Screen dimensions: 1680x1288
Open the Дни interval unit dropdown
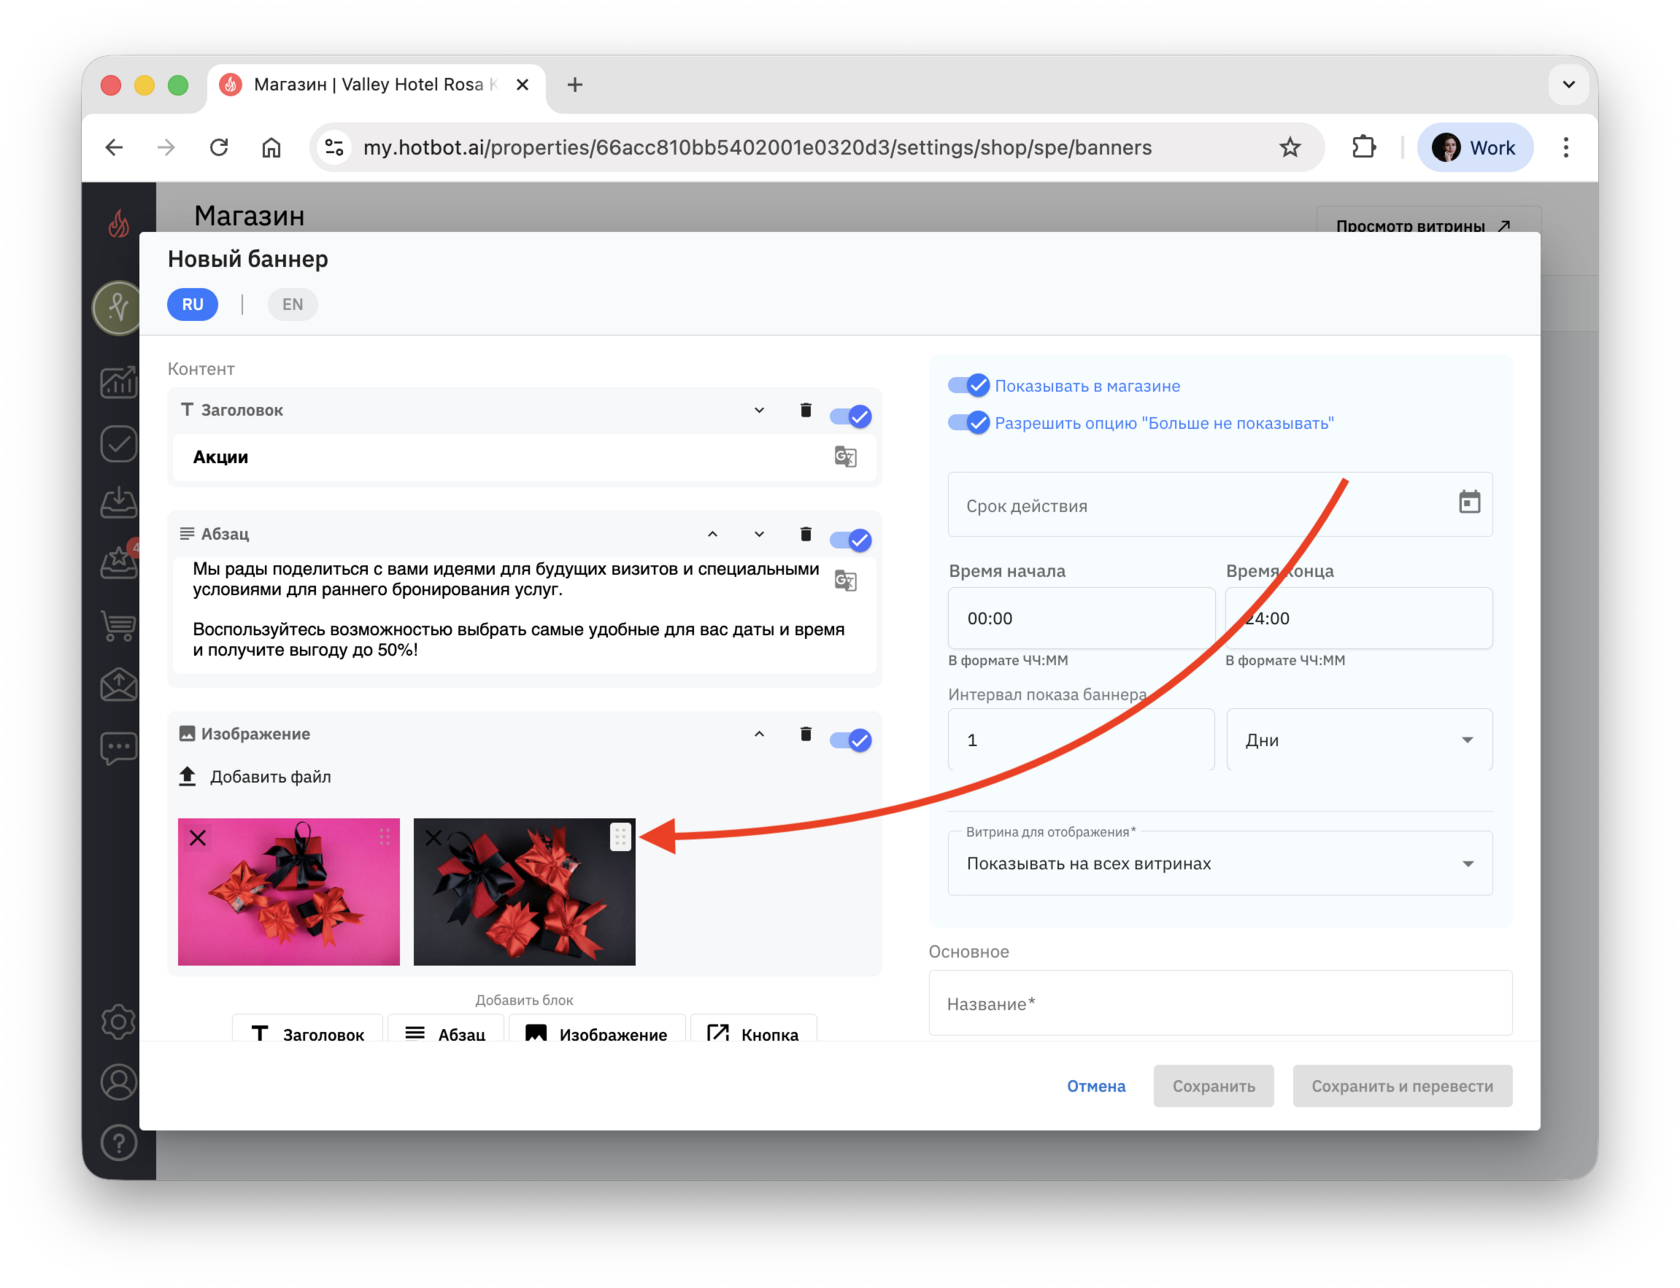tap(1359, 740)
